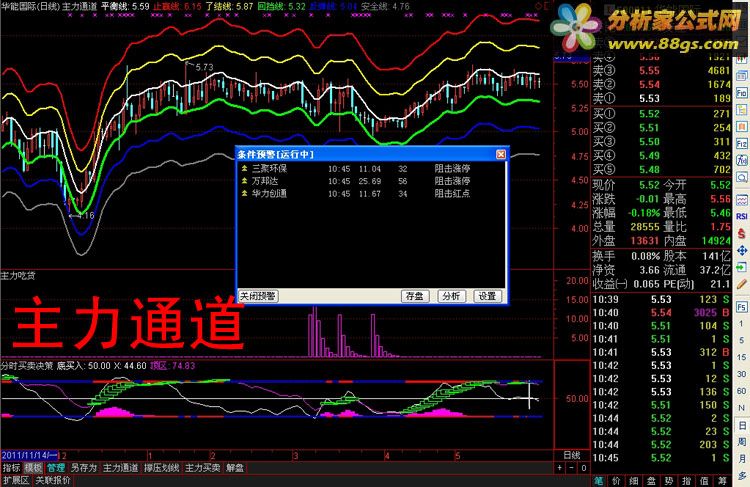Image resolution: width=750 pixels, height=487 pixels.
Task: Click the 2011/11/14 date box
Action: point(29,455)
